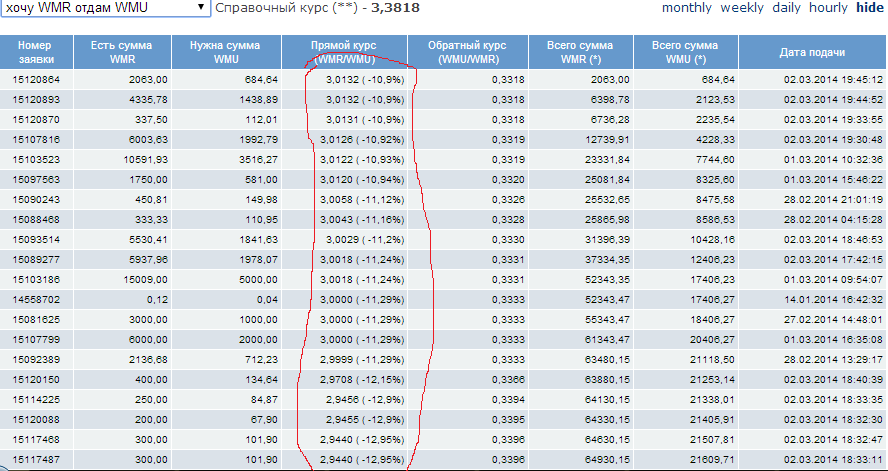Click the 'Нужна сумма WMU' column header
888x471 pixels.
(x=225, y=52)
